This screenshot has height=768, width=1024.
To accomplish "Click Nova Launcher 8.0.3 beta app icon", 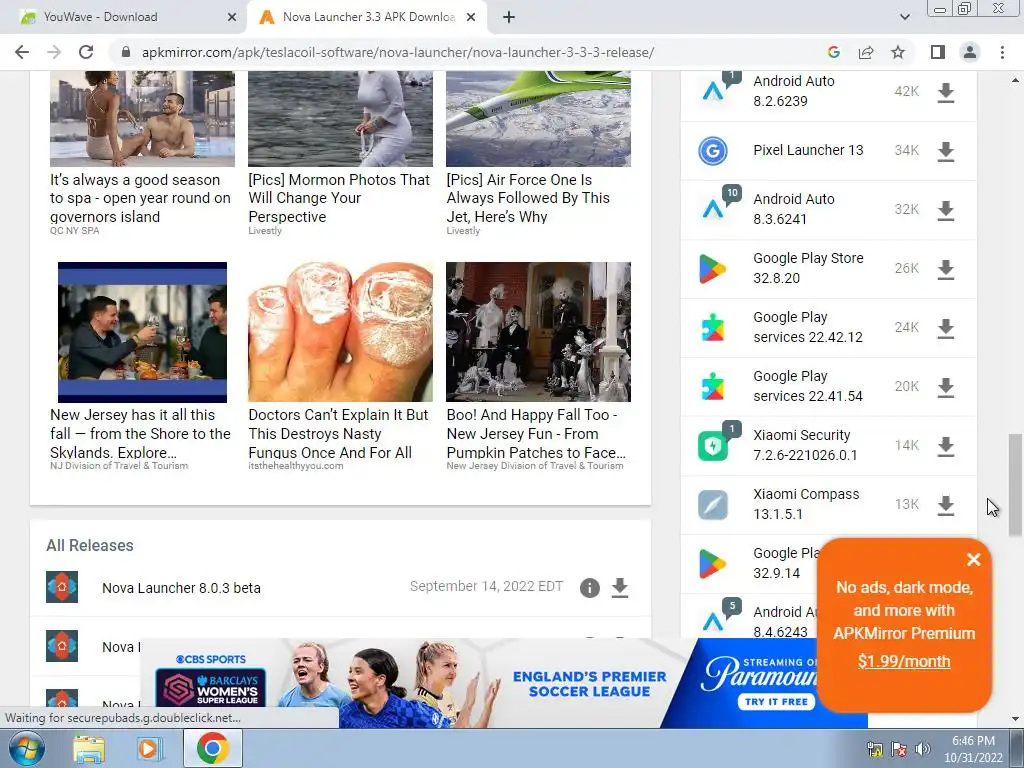I will (62, 587).
